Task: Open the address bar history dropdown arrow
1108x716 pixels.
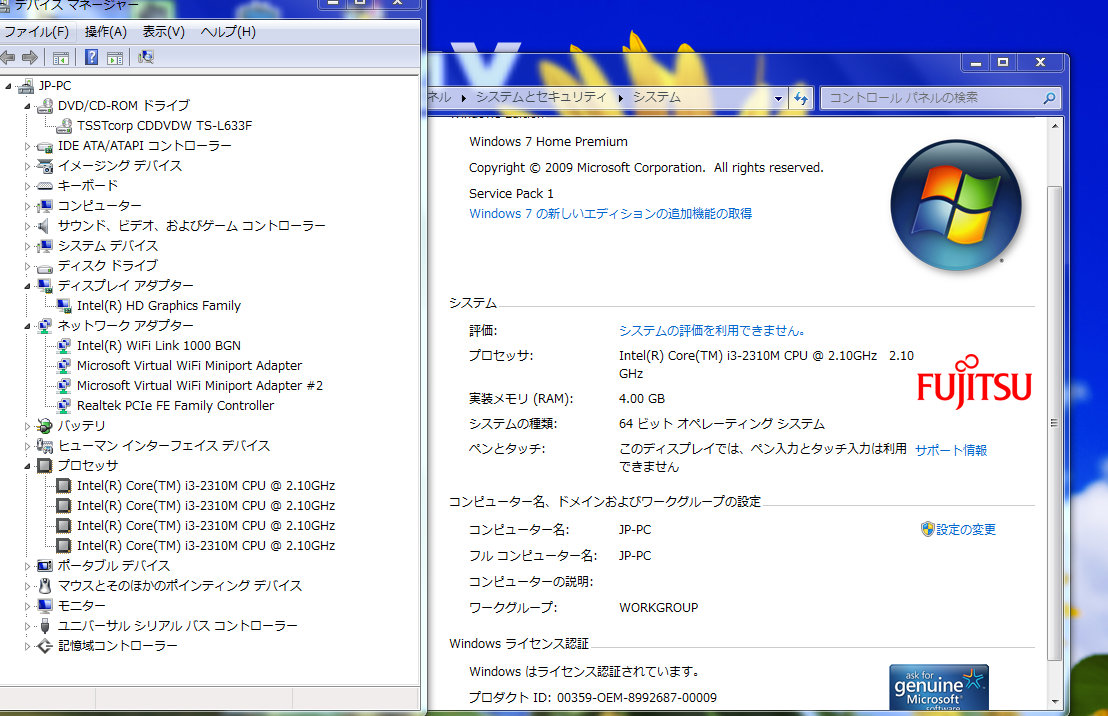Action: tap(778, 98)
